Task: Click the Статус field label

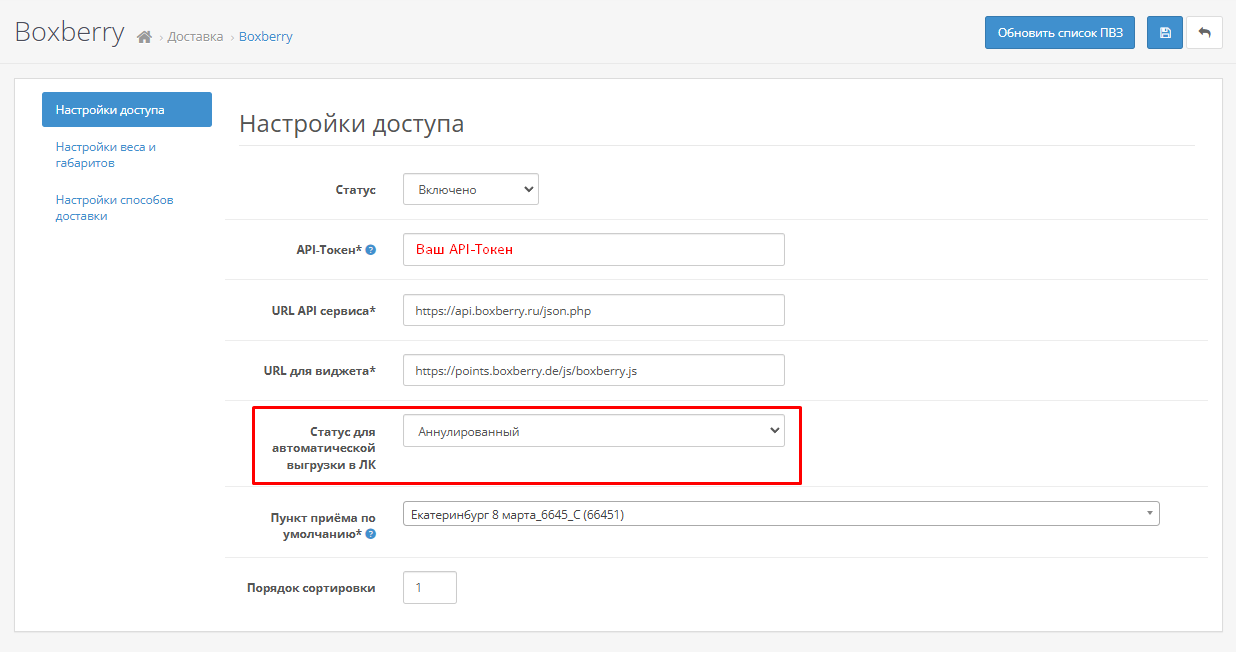Action: [356, 190]
